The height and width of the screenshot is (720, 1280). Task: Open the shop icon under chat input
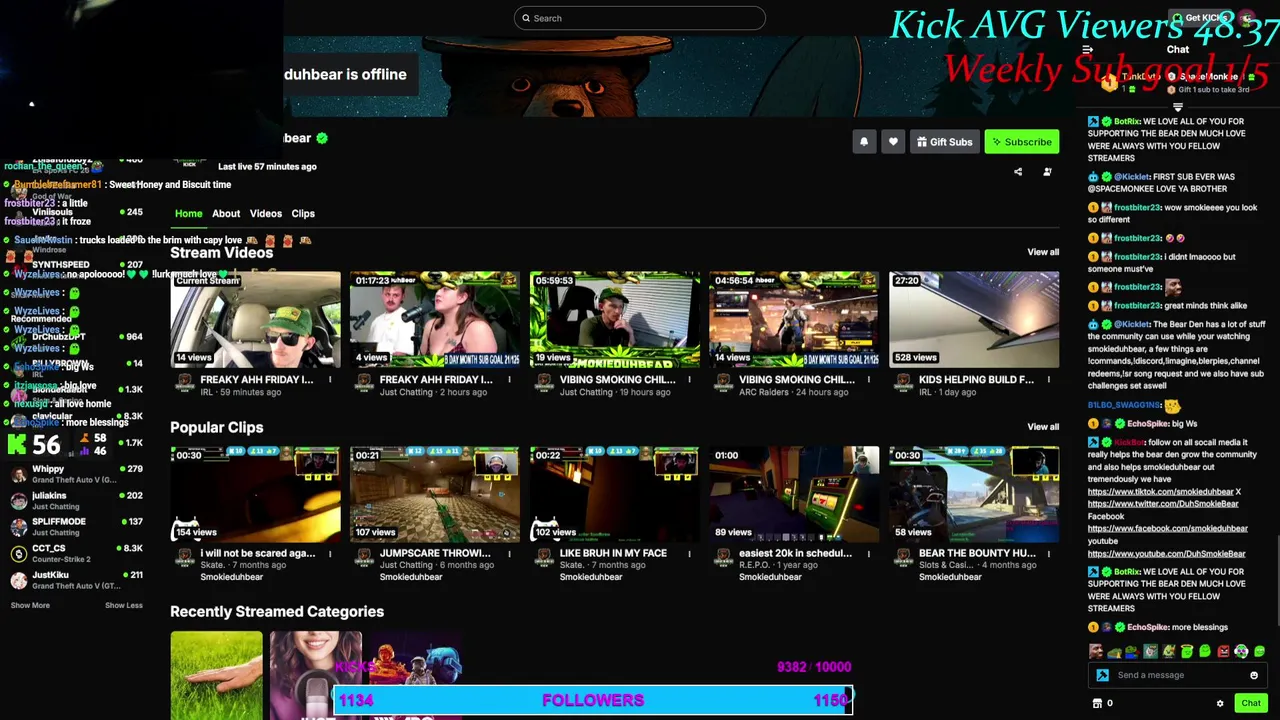[x=1097, y=703]
